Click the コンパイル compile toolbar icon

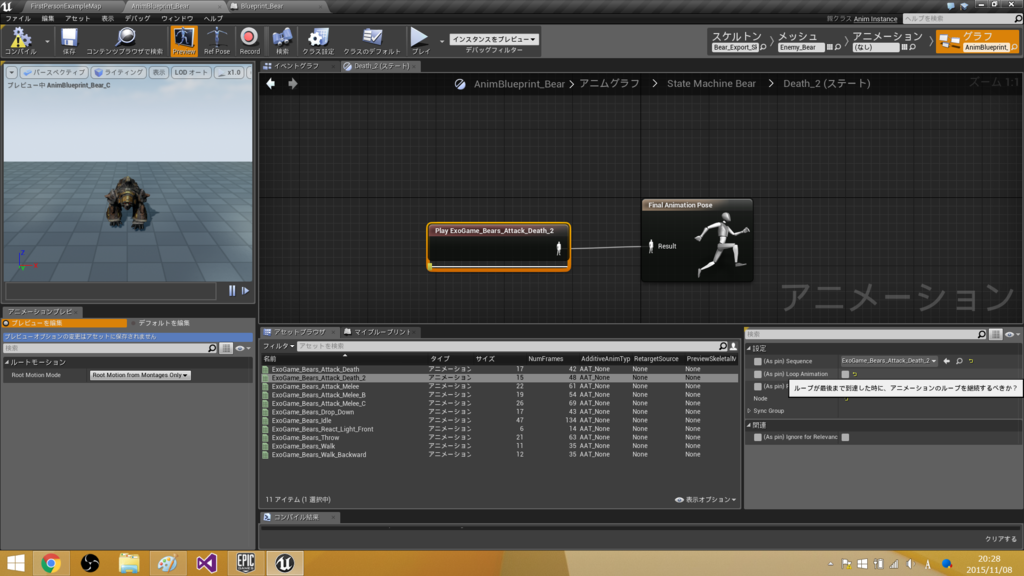click(x=20, y=40)
